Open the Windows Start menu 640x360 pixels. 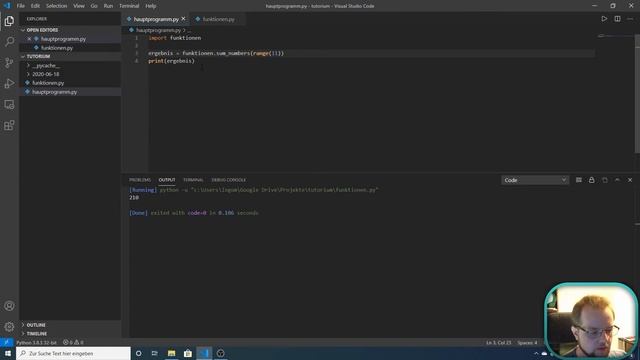coord(7,353)
